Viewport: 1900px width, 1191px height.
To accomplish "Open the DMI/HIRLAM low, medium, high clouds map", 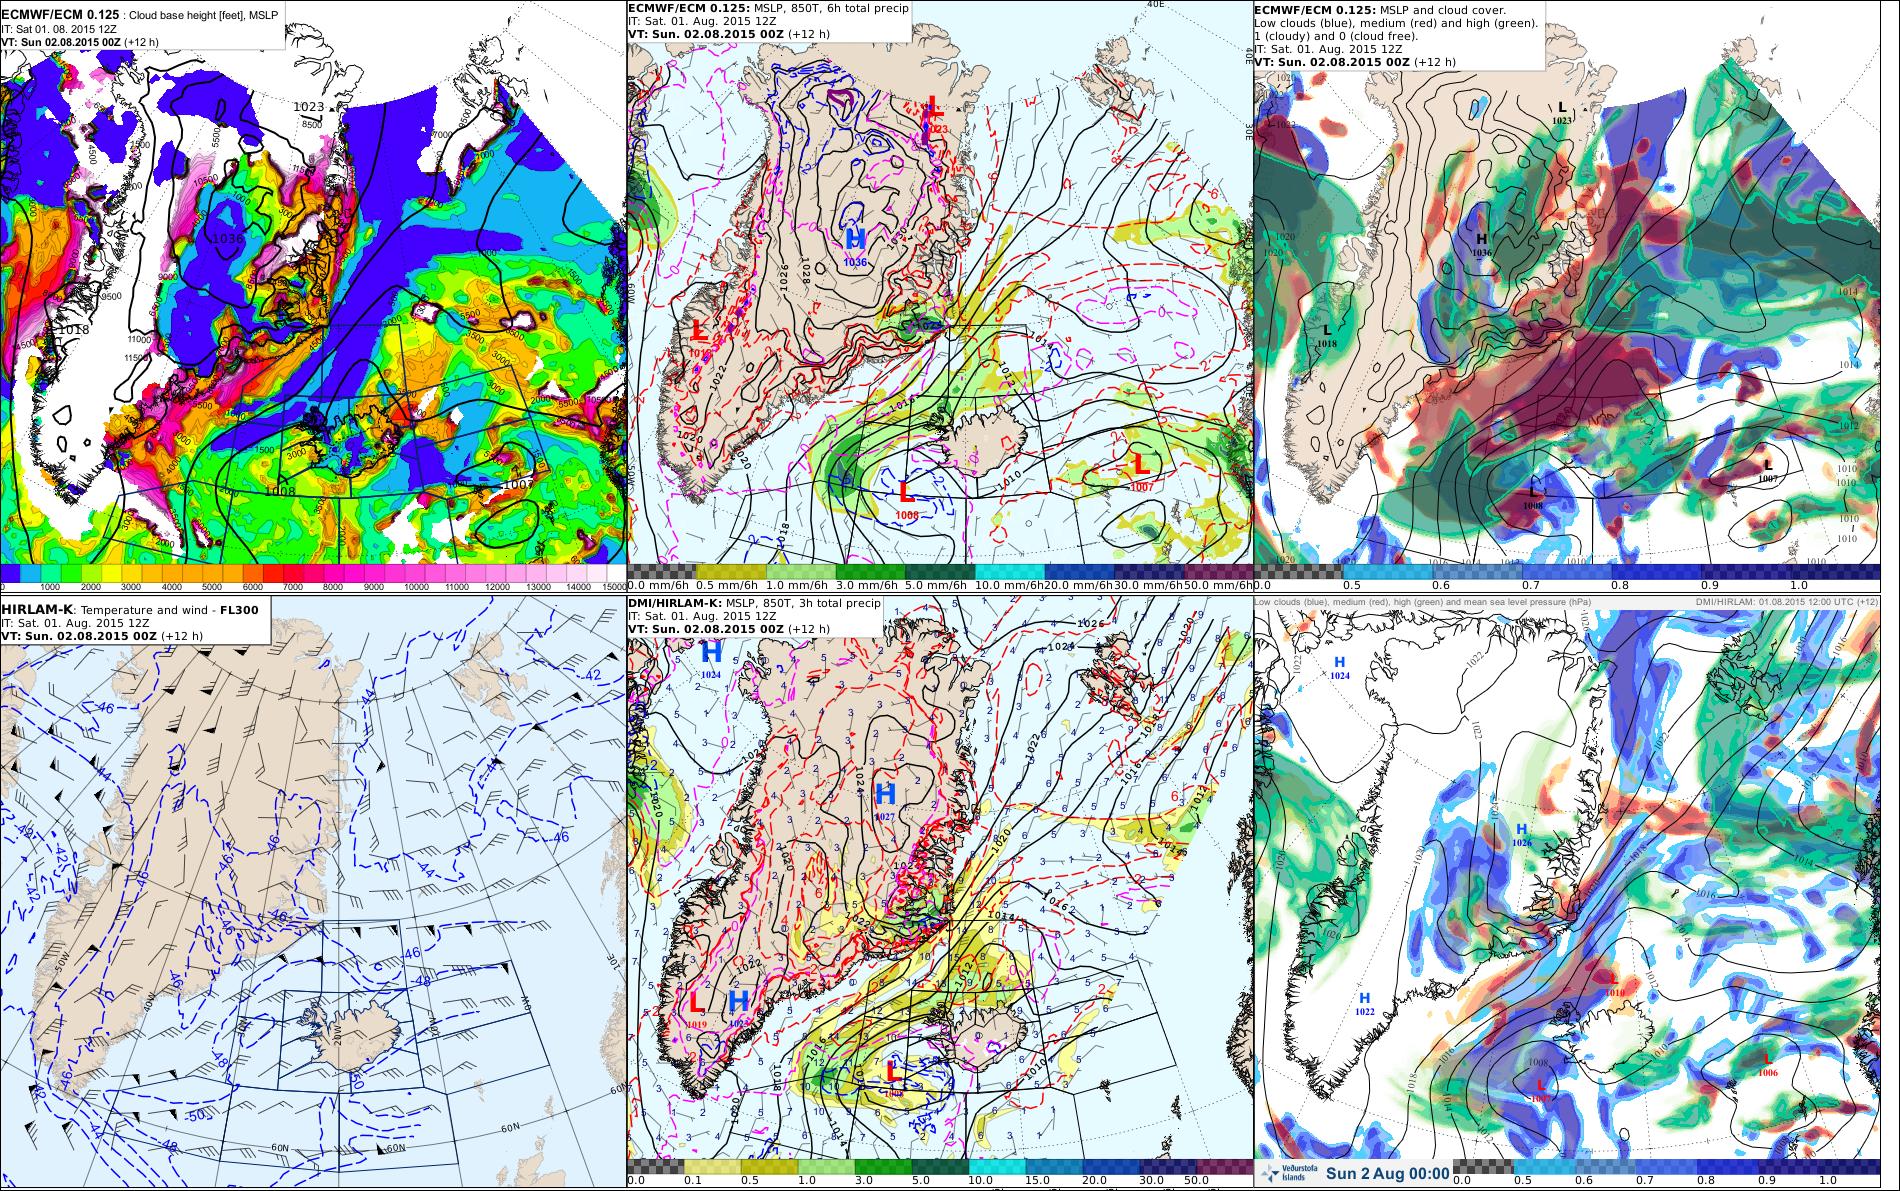I will click(1566, 892).
